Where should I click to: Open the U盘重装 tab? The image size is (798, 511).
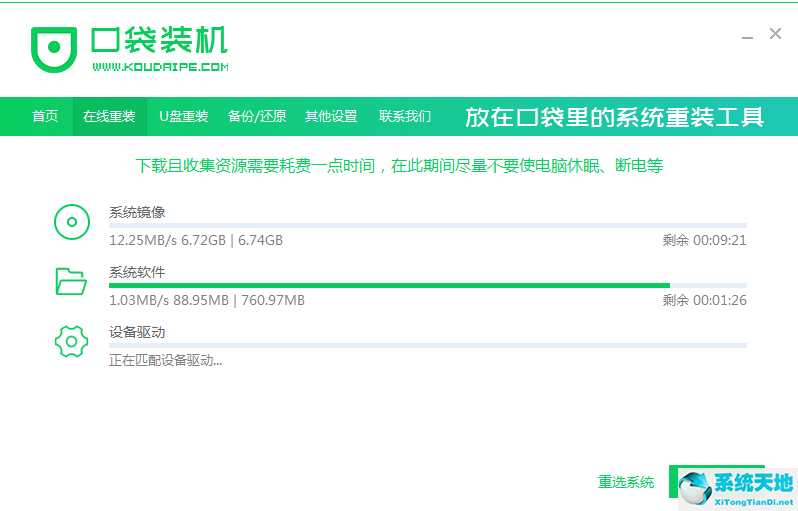(x=184, y=117)
